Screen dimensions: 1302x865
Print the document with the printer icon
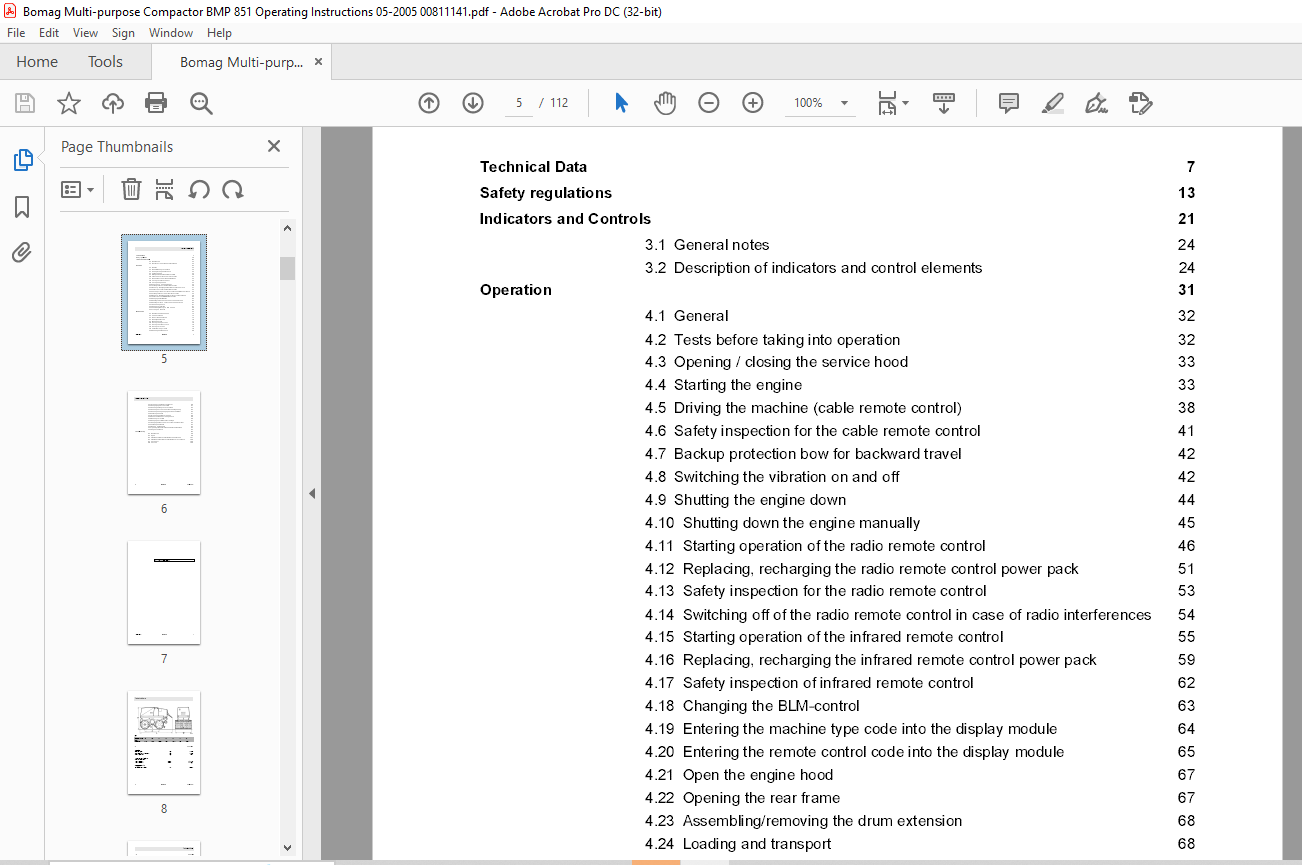pyautogui.click(x=156, y=103)
